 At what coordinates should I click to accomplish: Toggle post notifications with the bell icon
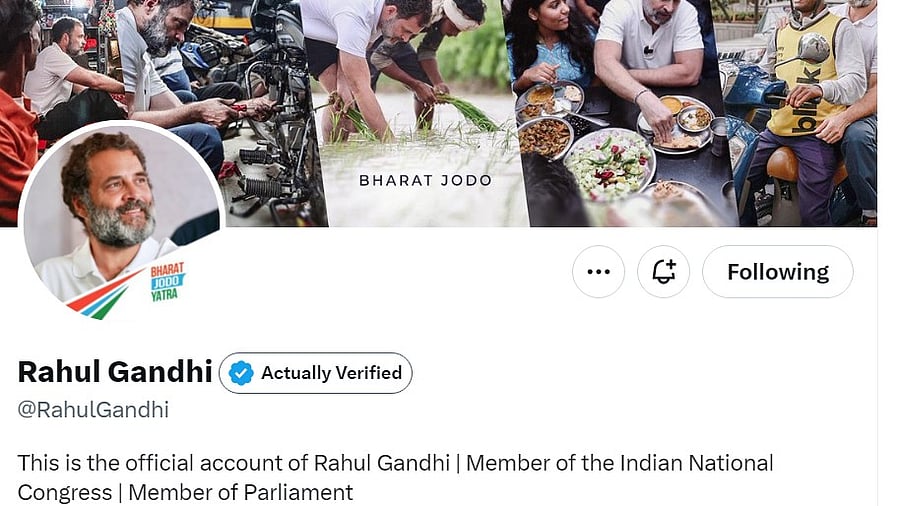pyautogui.click(x=664, y=272)
